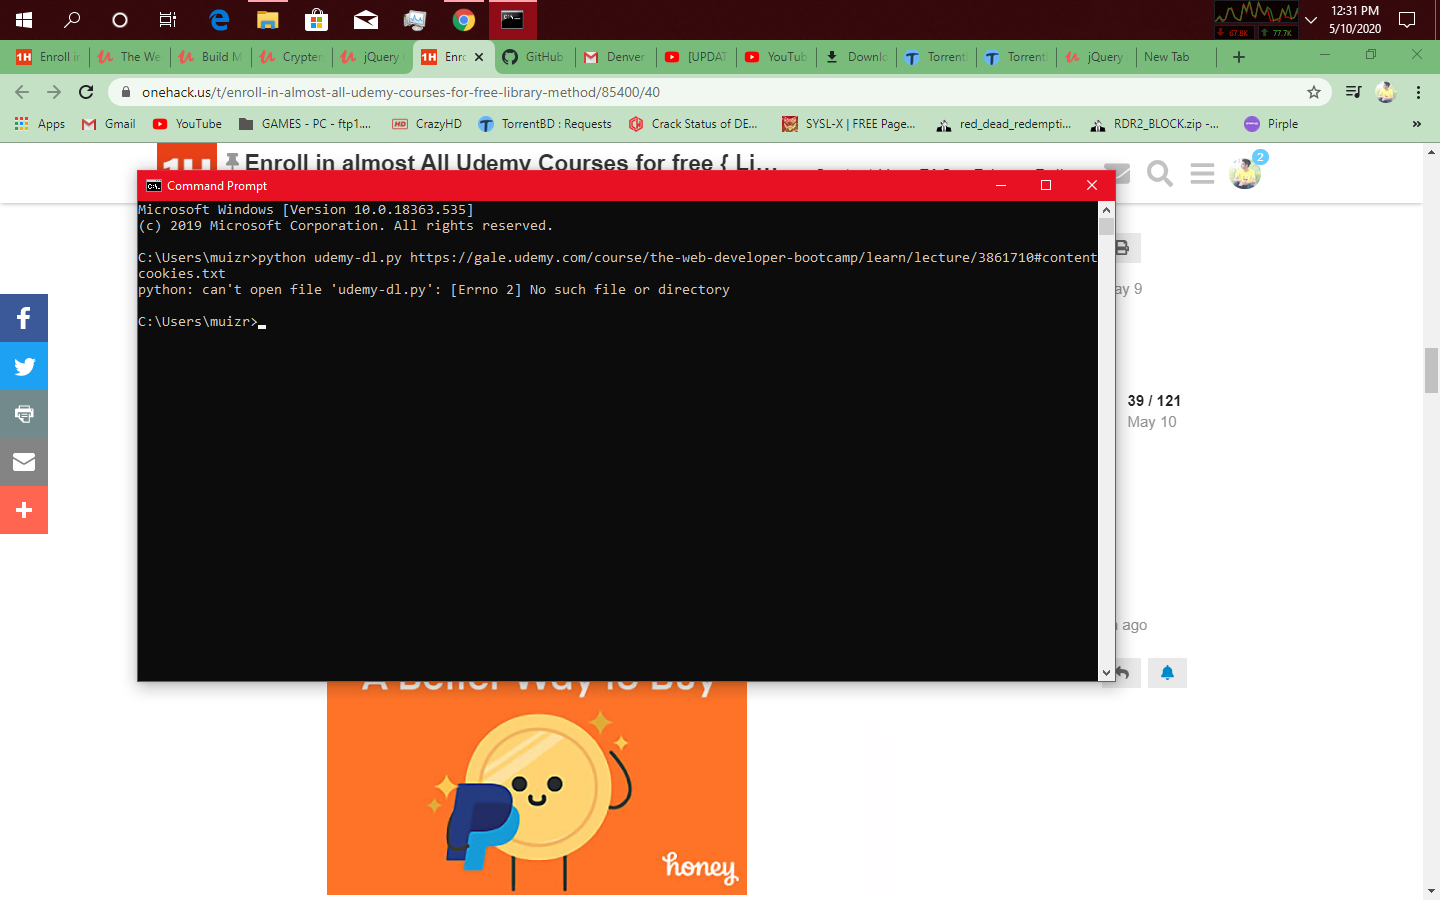Expand more sharing options plus icon
The width and height of the screenshot is (1440, 900).
tap(24, 510)
